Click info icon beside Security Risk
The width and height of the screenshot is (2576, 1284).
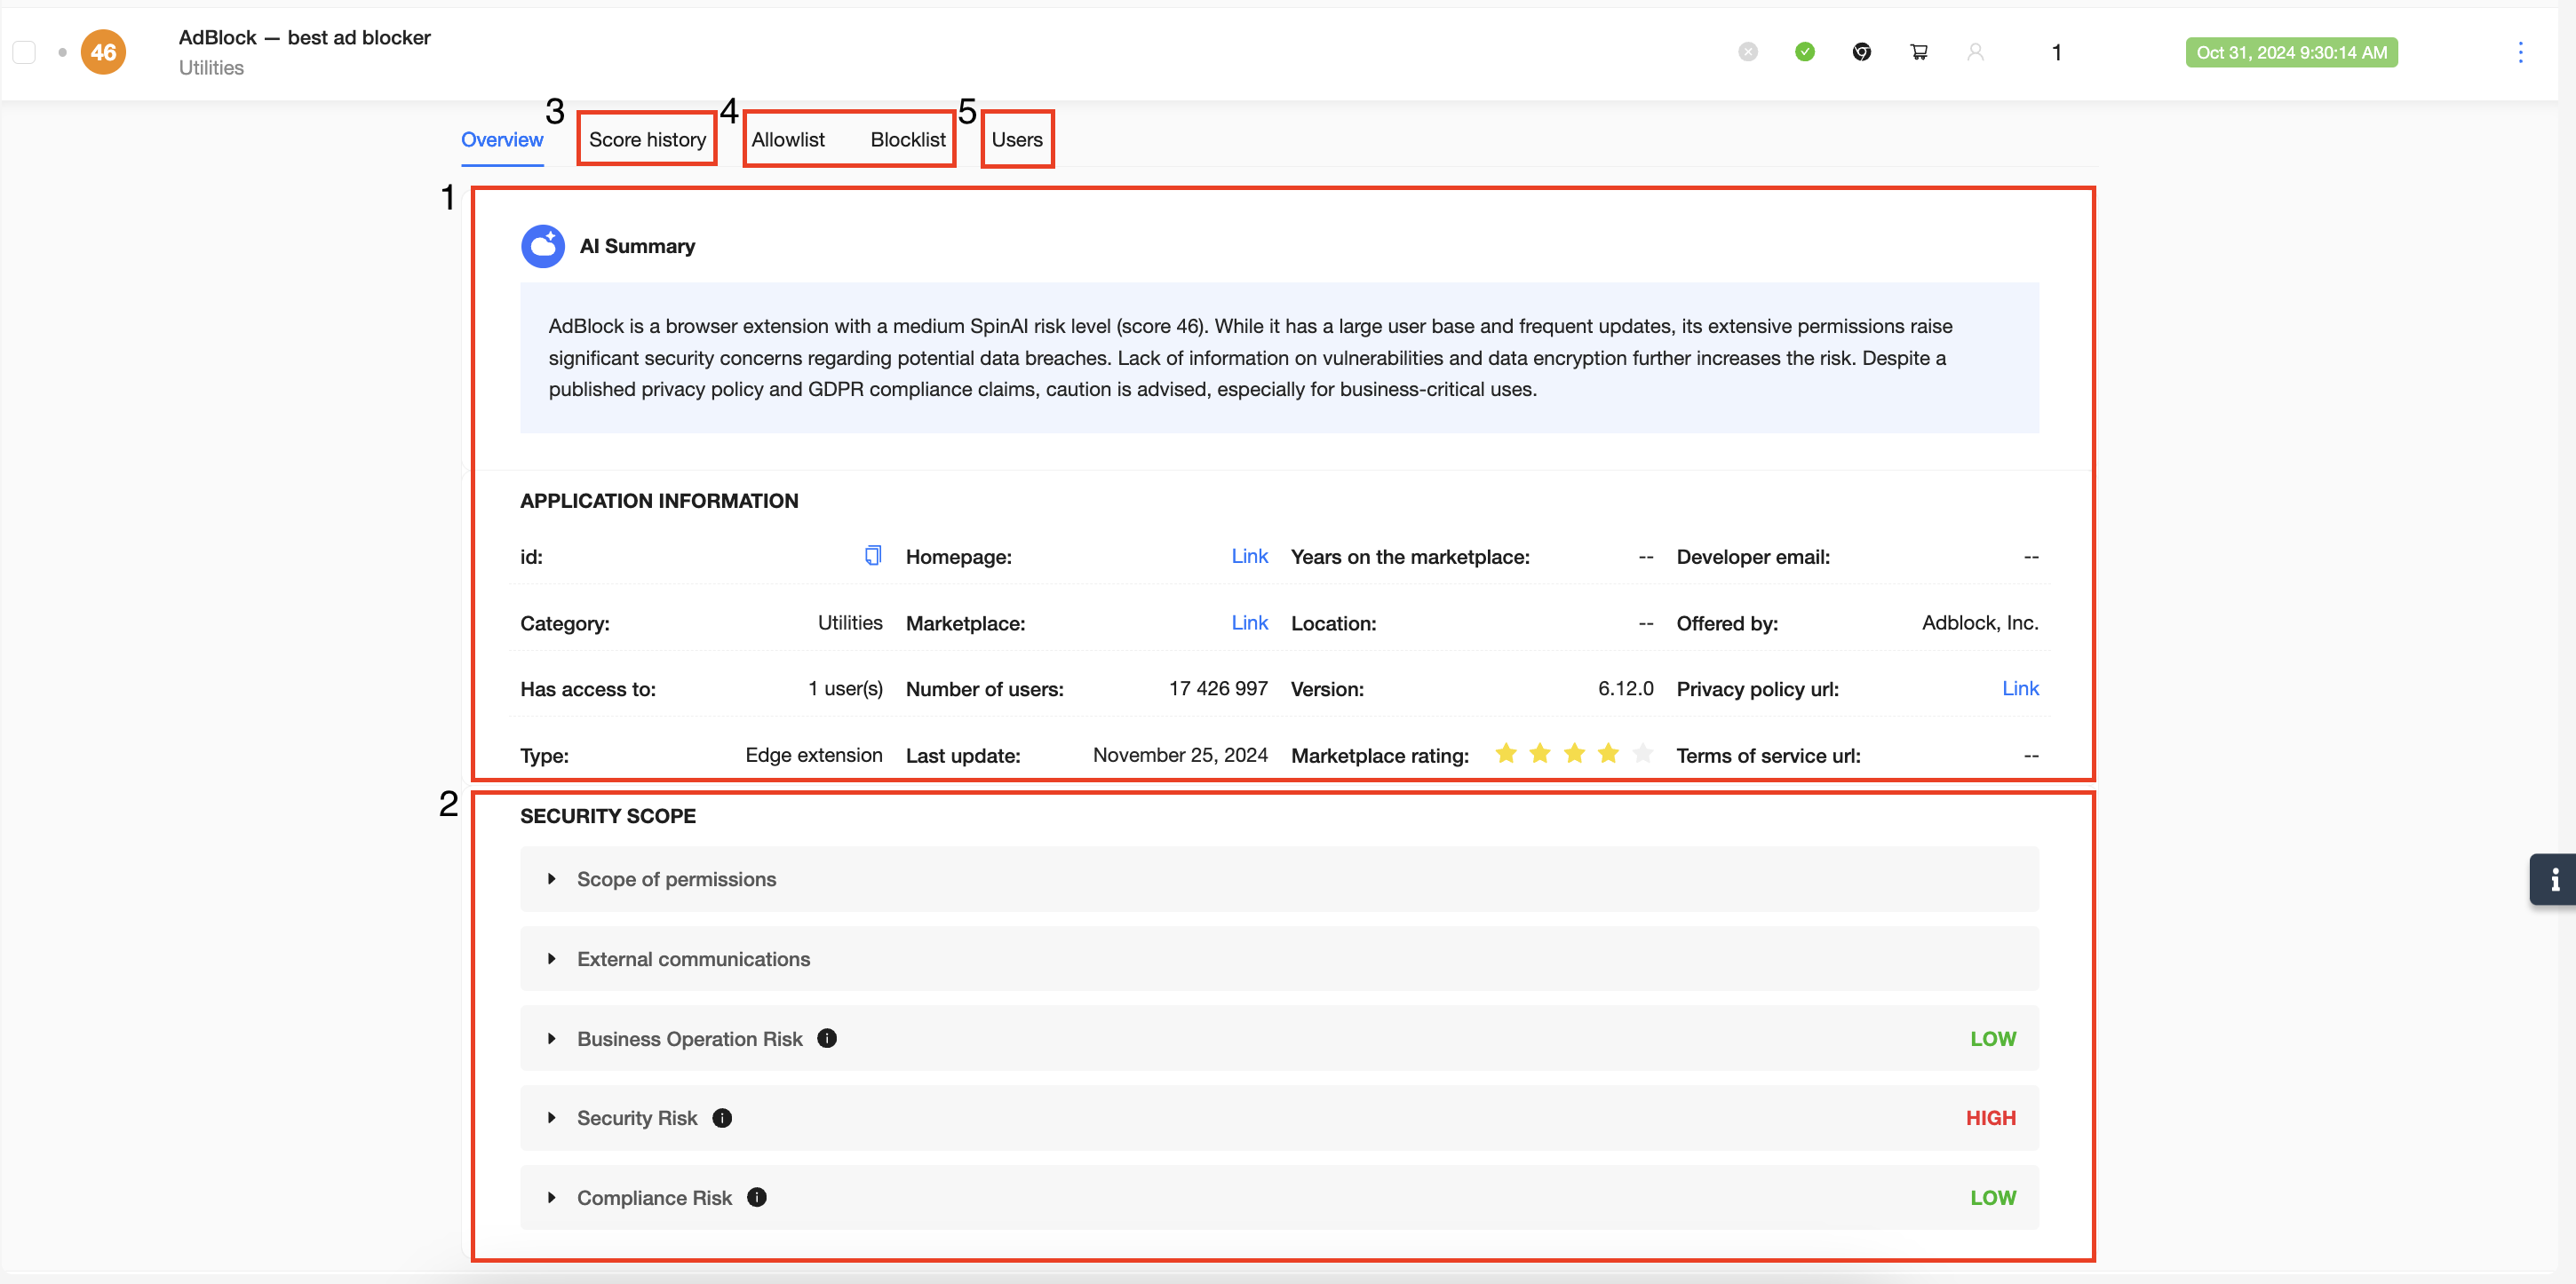722,1118
